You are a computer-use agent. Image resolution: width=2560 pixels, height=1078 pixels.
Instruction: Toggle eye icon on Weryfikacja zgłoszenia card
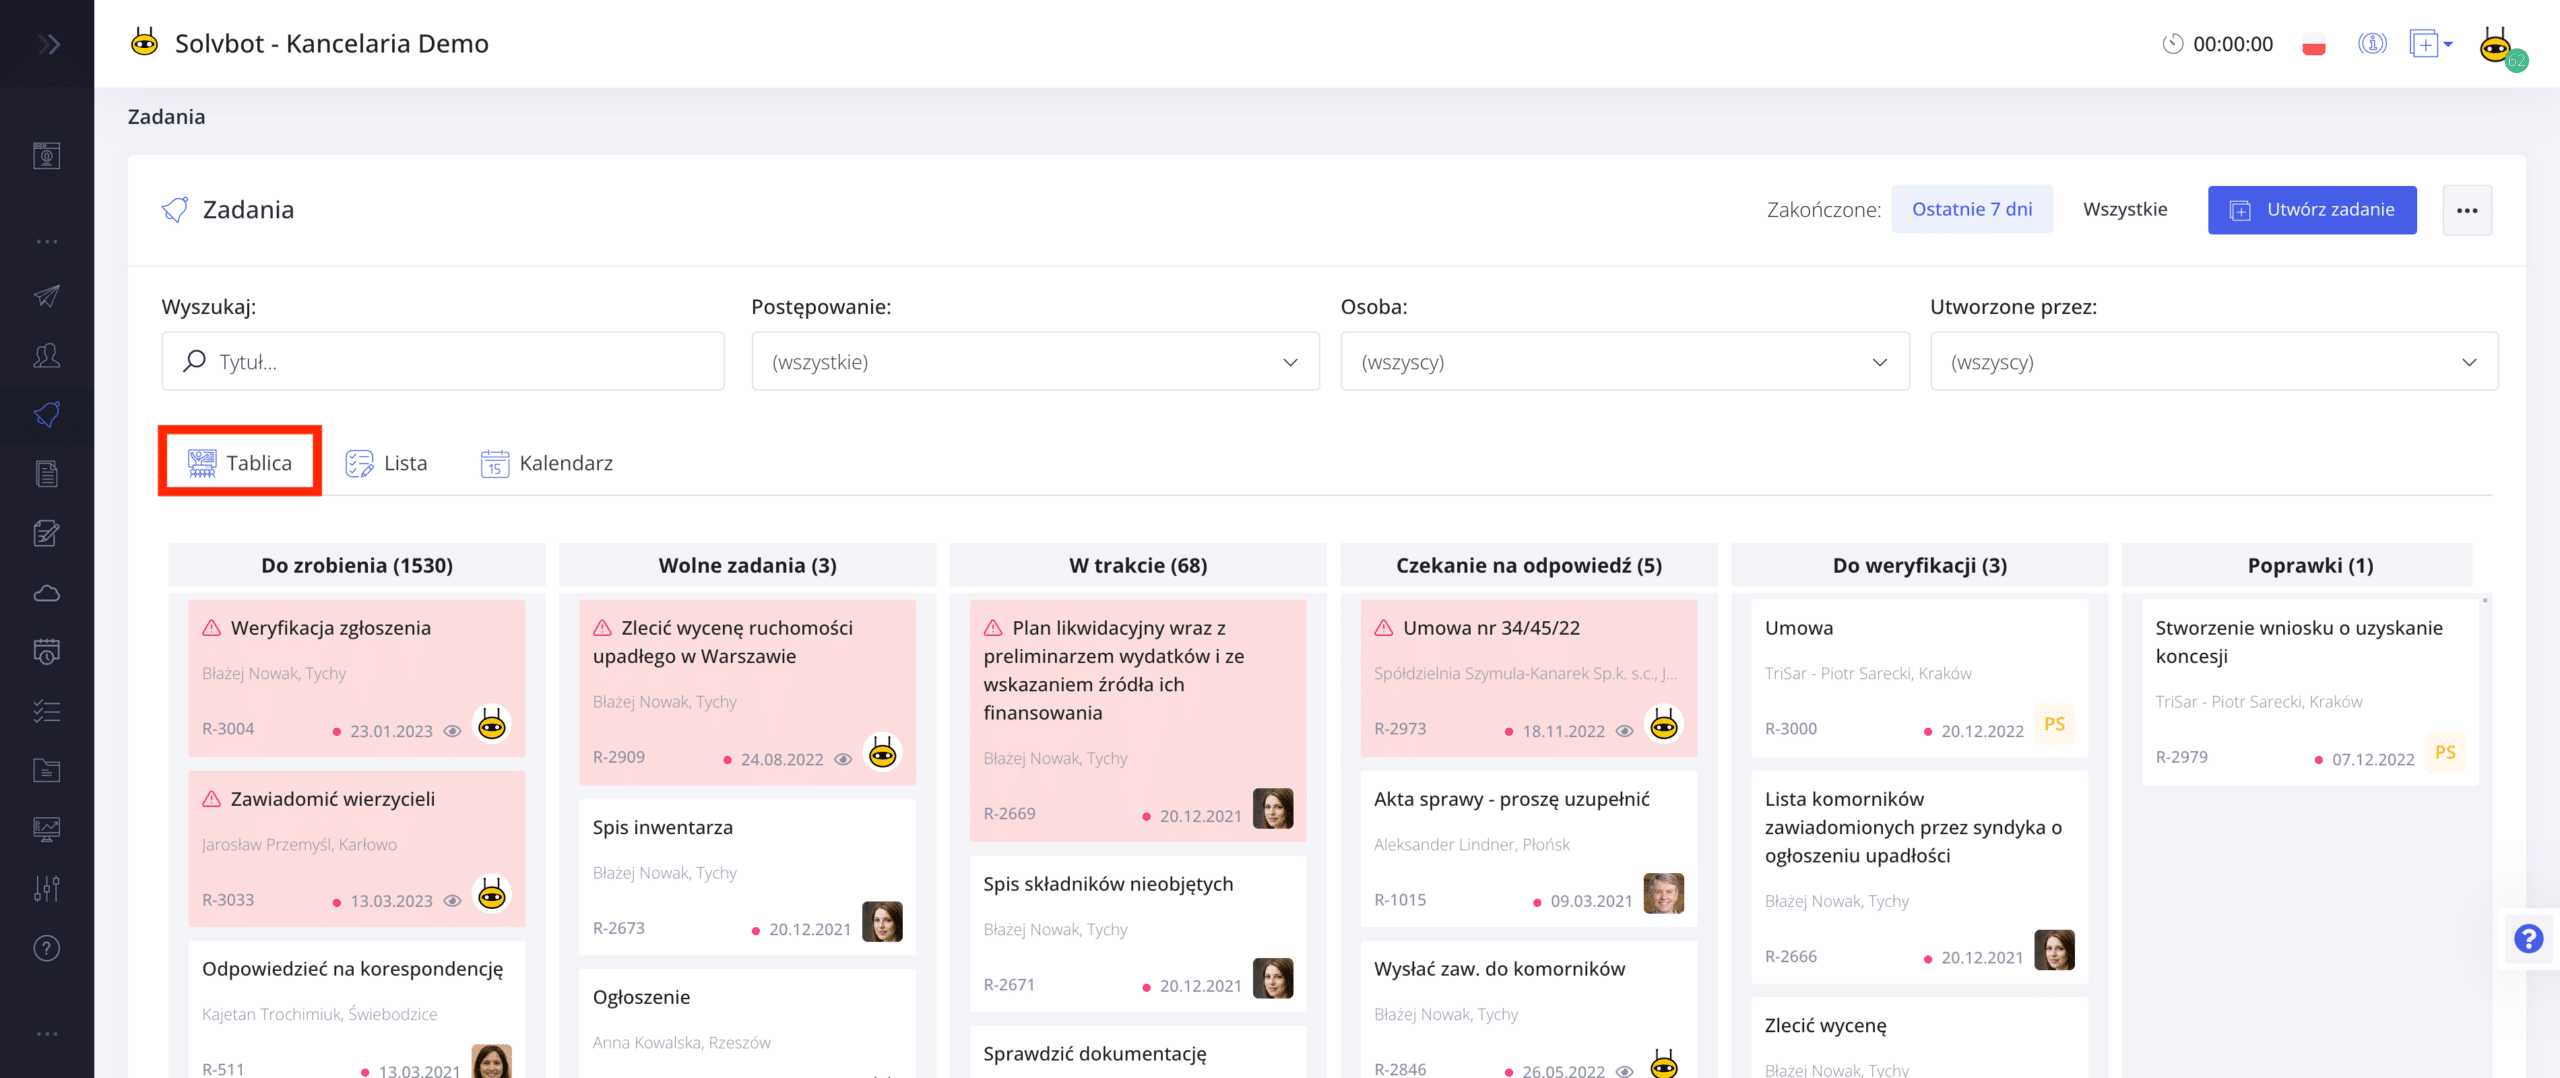pos(452,731)
